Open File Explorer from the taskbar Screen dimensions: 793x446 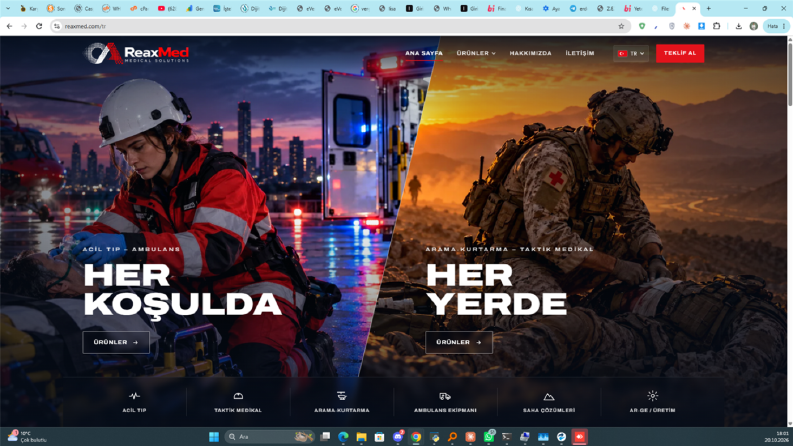(x=361, y=437)
